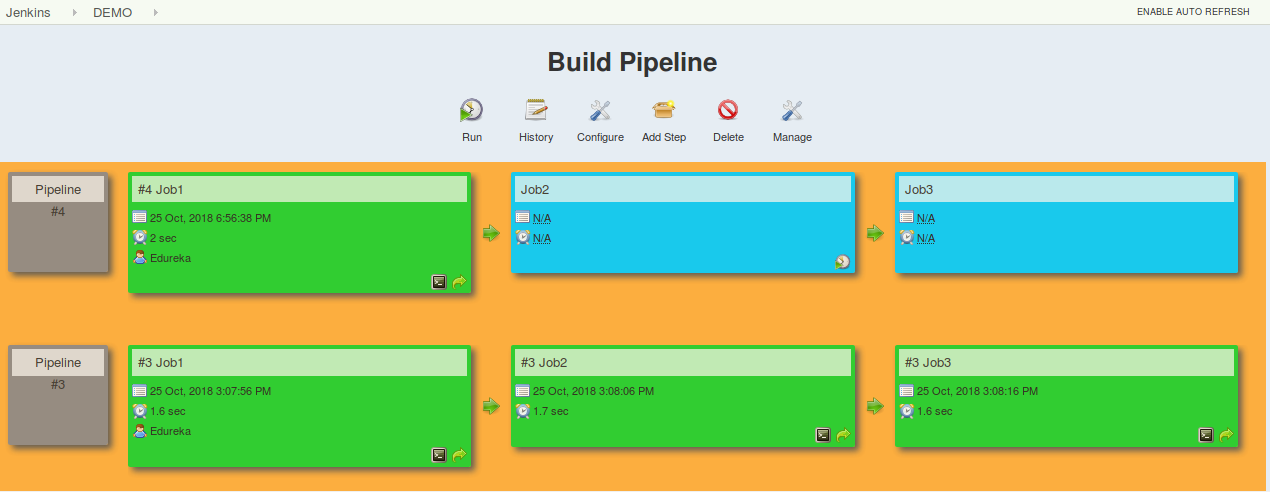The height and width of the screenshot is (492, 1270).
Task: Open console output for #3 Job3
Action: click(x=1207, y=435)
